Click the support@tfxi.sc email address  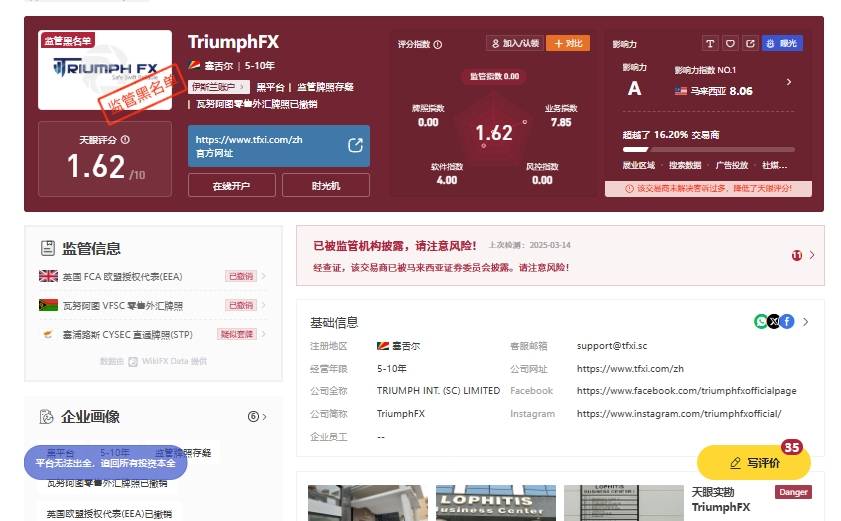point(612,346)
